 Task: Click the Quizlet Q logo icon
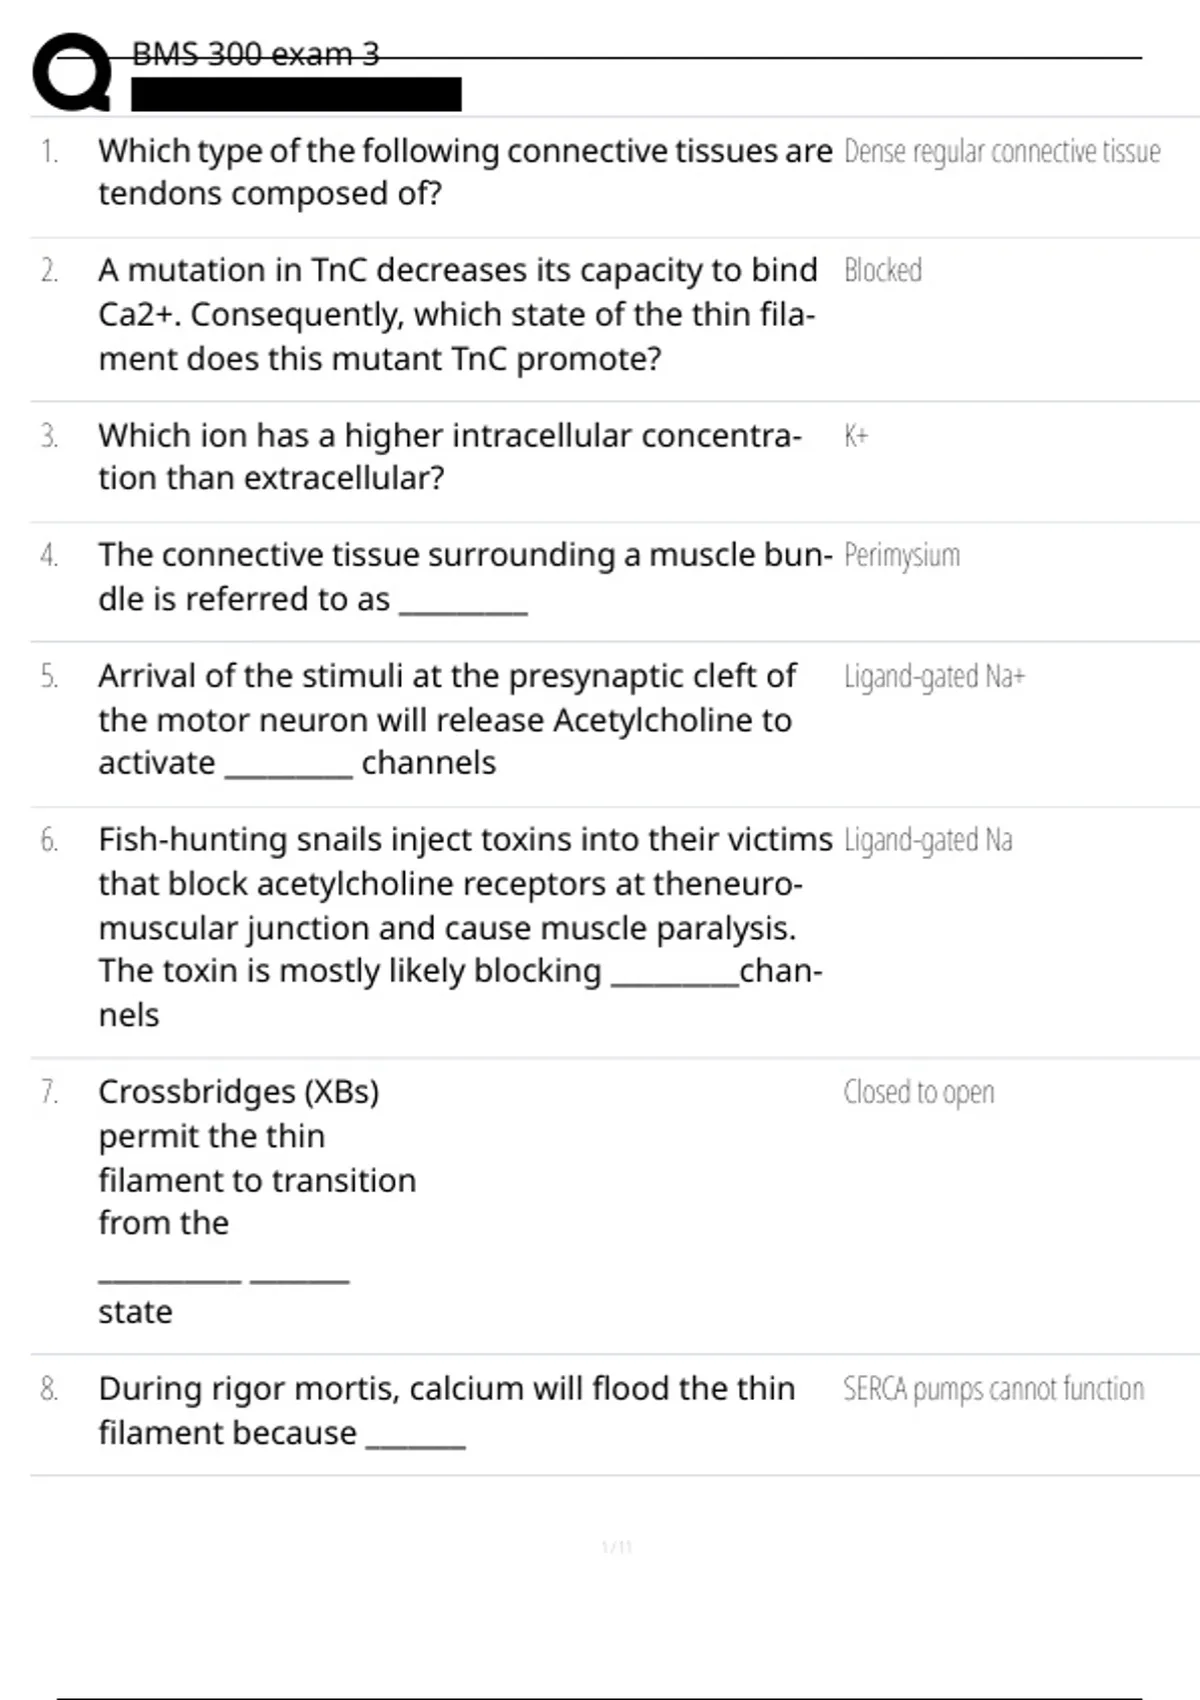point(71,72)
